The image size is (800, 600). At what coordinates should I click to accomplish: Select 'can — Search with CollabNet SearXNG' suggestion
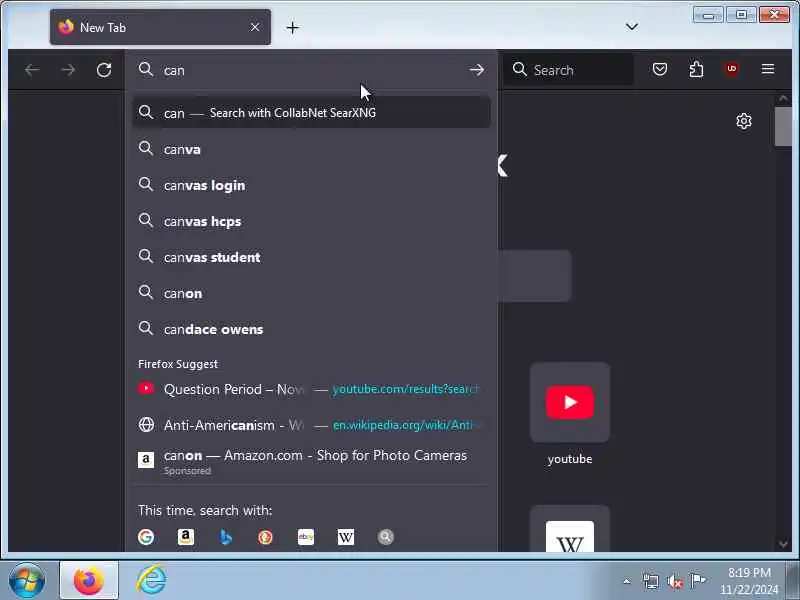point(311,113)
